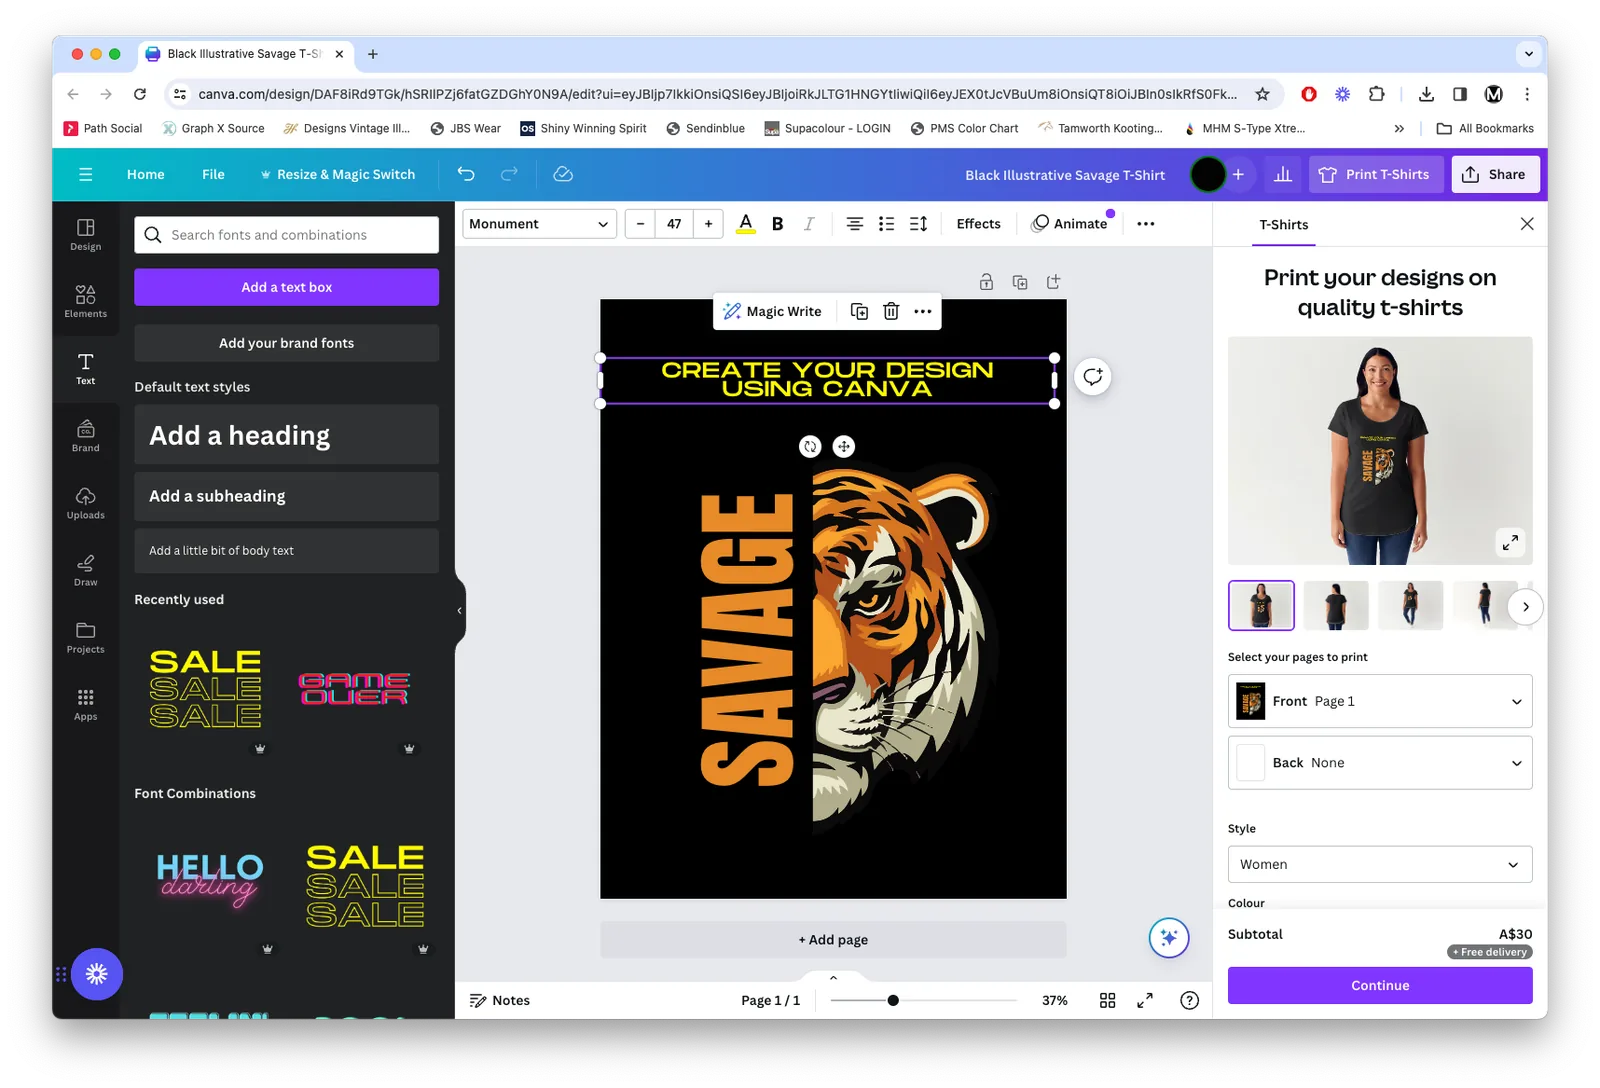Click the zoom slider handle
Screen dimensions: 1600x1088
tap(893, 1000)
